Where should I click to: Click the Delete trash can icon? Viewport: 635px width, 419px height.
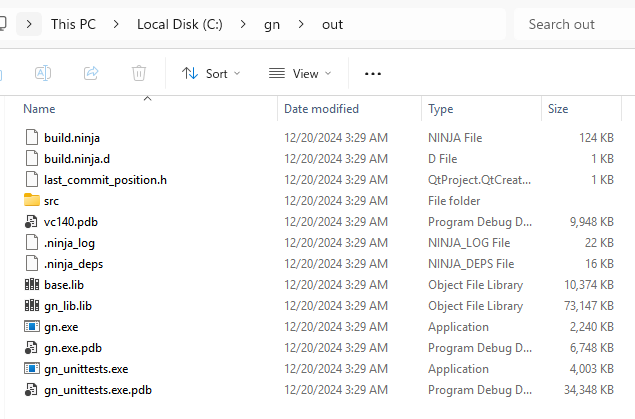tap(139, 73)
